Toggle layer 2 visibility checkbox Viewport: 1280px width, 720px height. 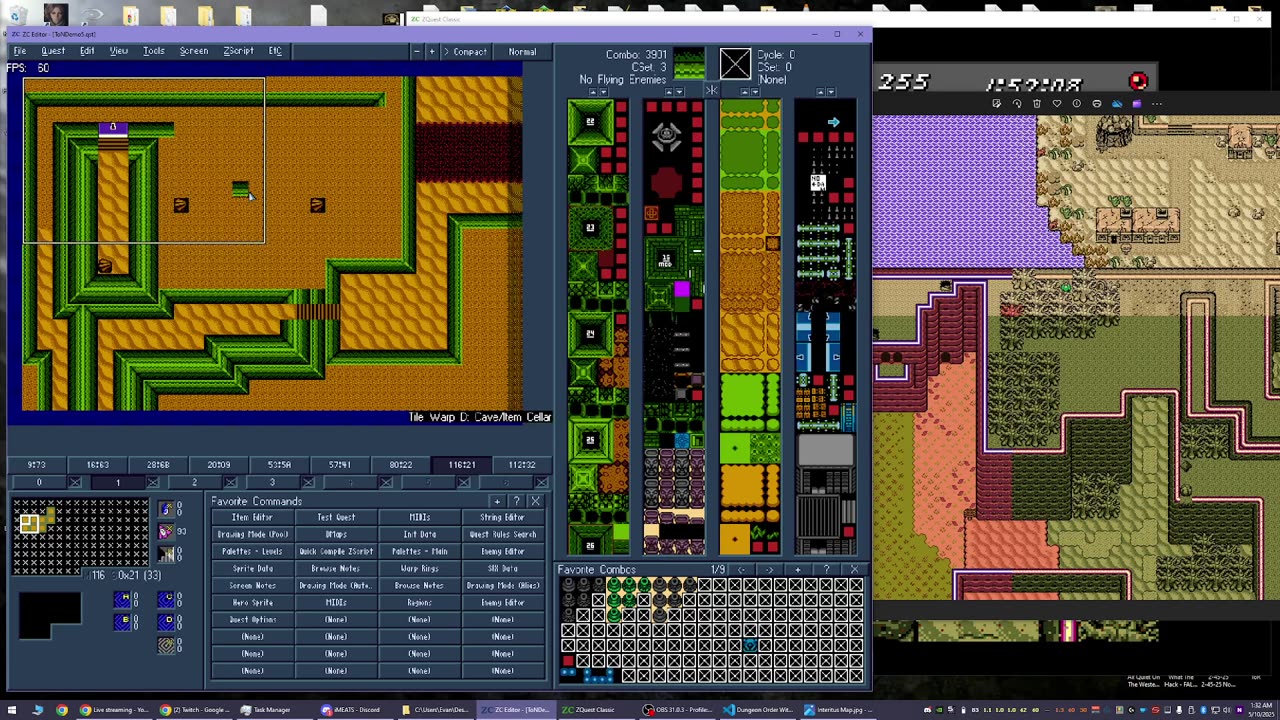point(231,482)
